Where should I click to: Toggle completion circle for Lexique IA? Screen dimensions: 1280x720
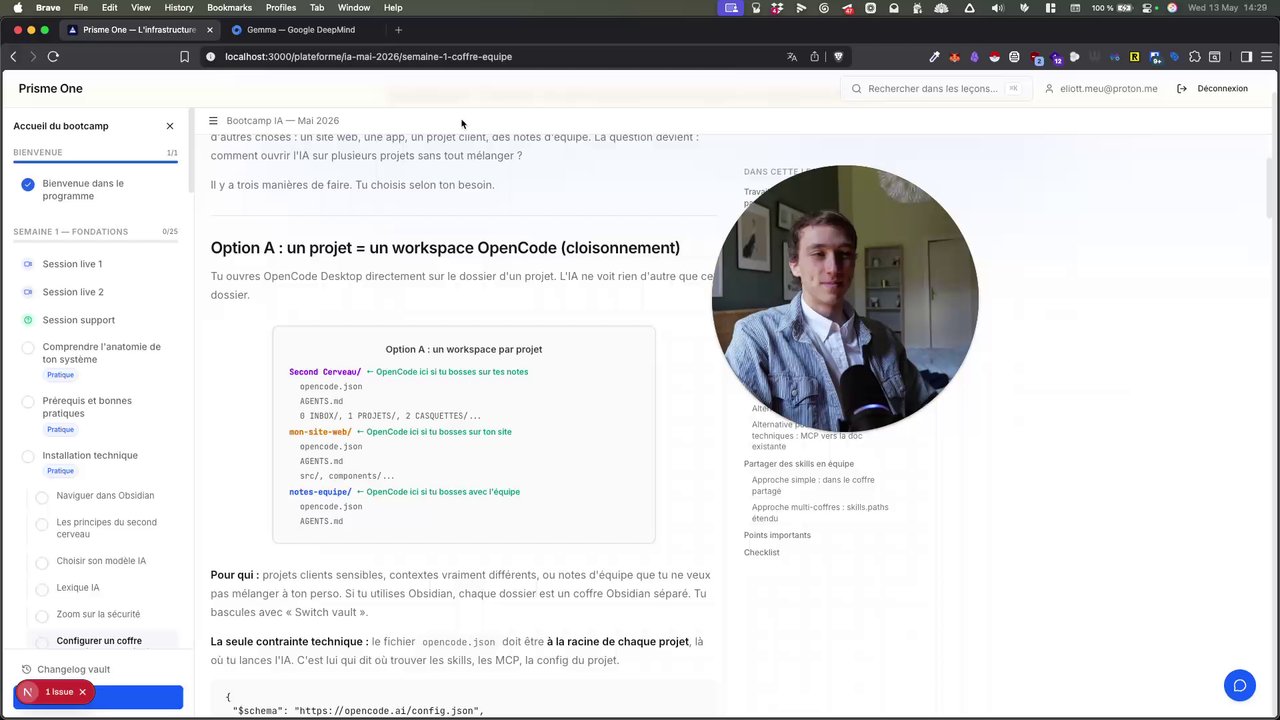pyautogui.click(x=42, y=589)
